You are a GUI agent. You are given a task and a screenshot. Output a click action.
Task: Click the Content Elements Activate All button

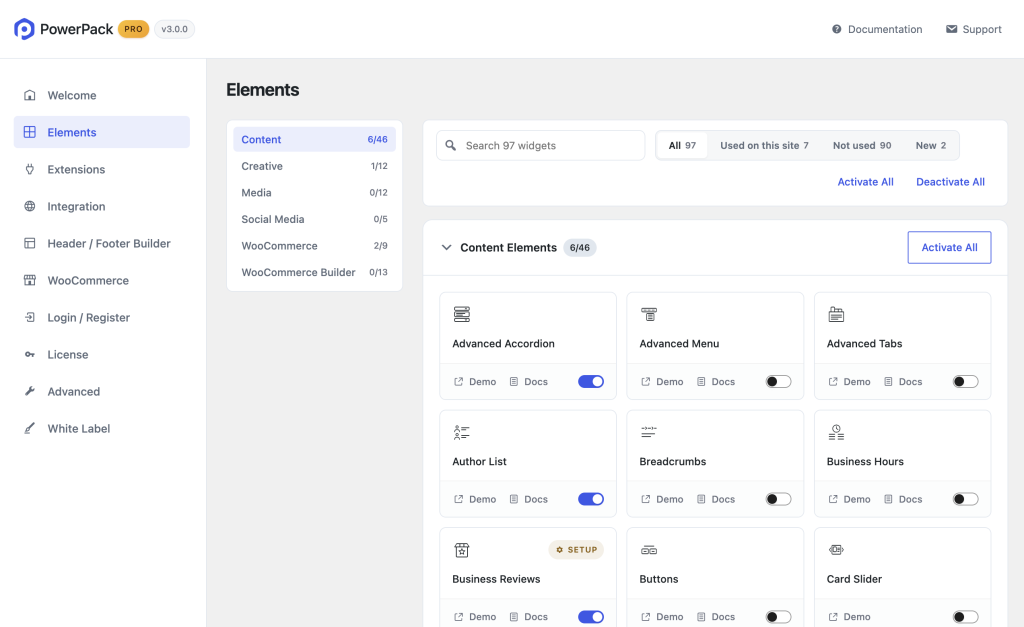click(949, 248)
